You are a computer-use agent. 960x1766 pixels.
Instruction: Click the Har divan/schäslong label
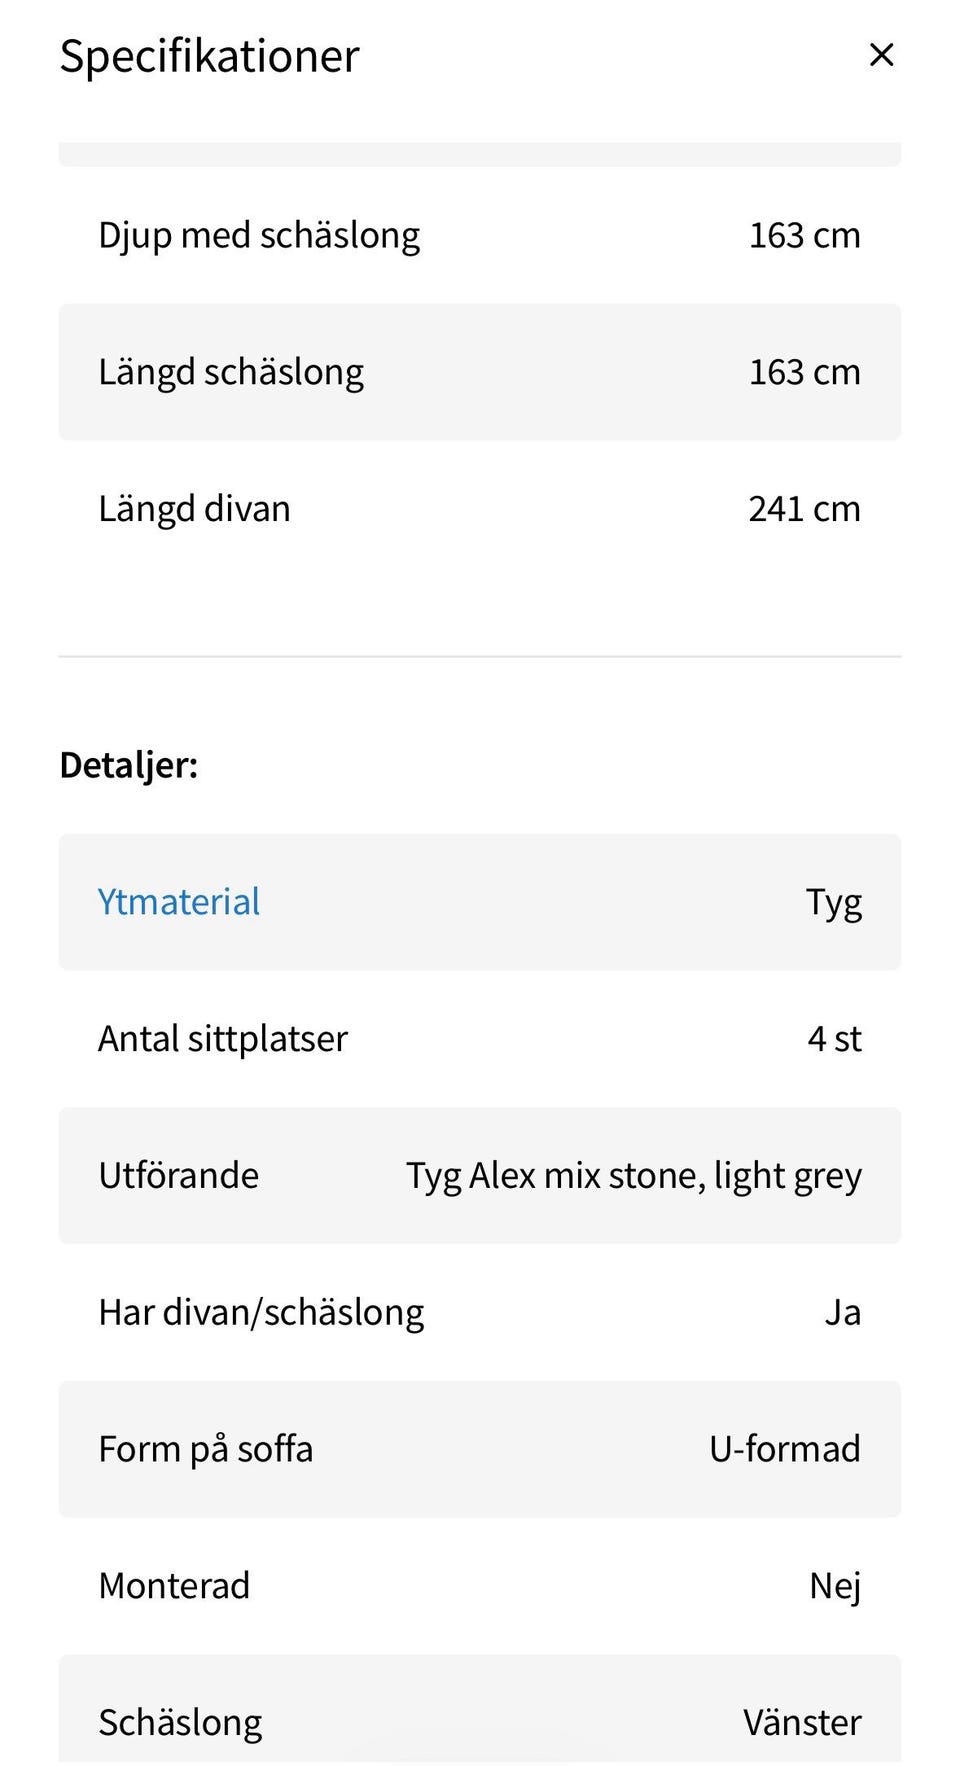[261, 1313]
